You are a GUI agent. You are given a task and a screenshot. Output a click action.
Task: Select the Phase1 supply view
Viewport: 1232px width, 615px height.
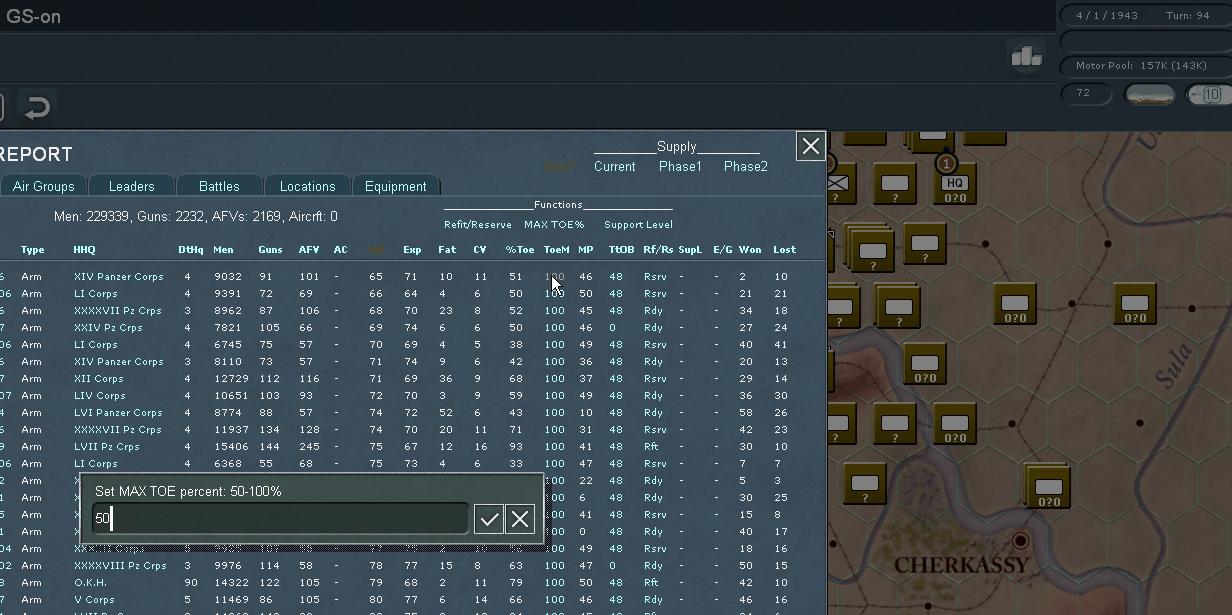pos(680,167)
